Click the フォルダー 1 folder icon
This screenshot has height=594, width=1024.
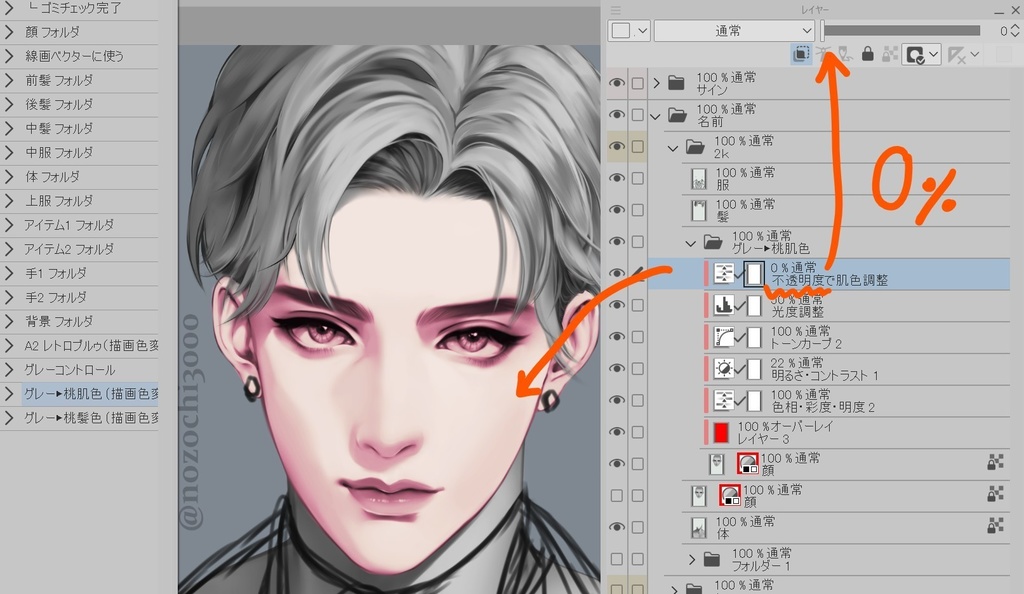(712, 559)
